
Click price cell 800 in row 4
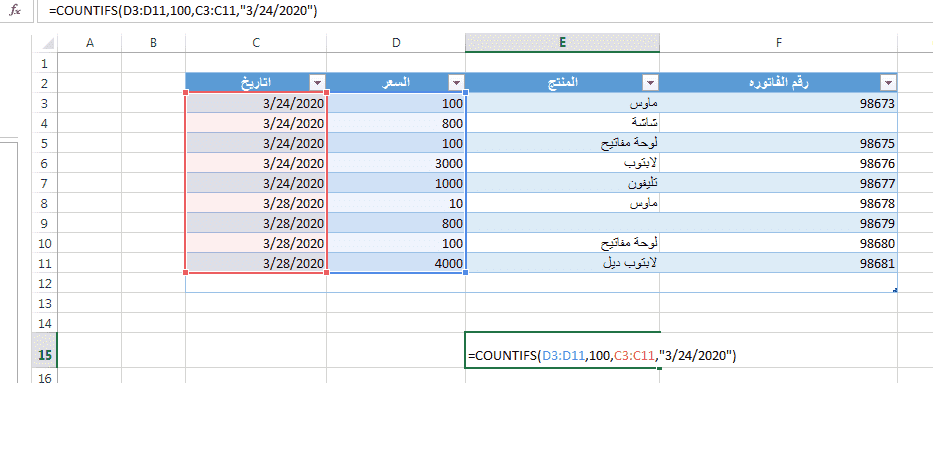396,123
